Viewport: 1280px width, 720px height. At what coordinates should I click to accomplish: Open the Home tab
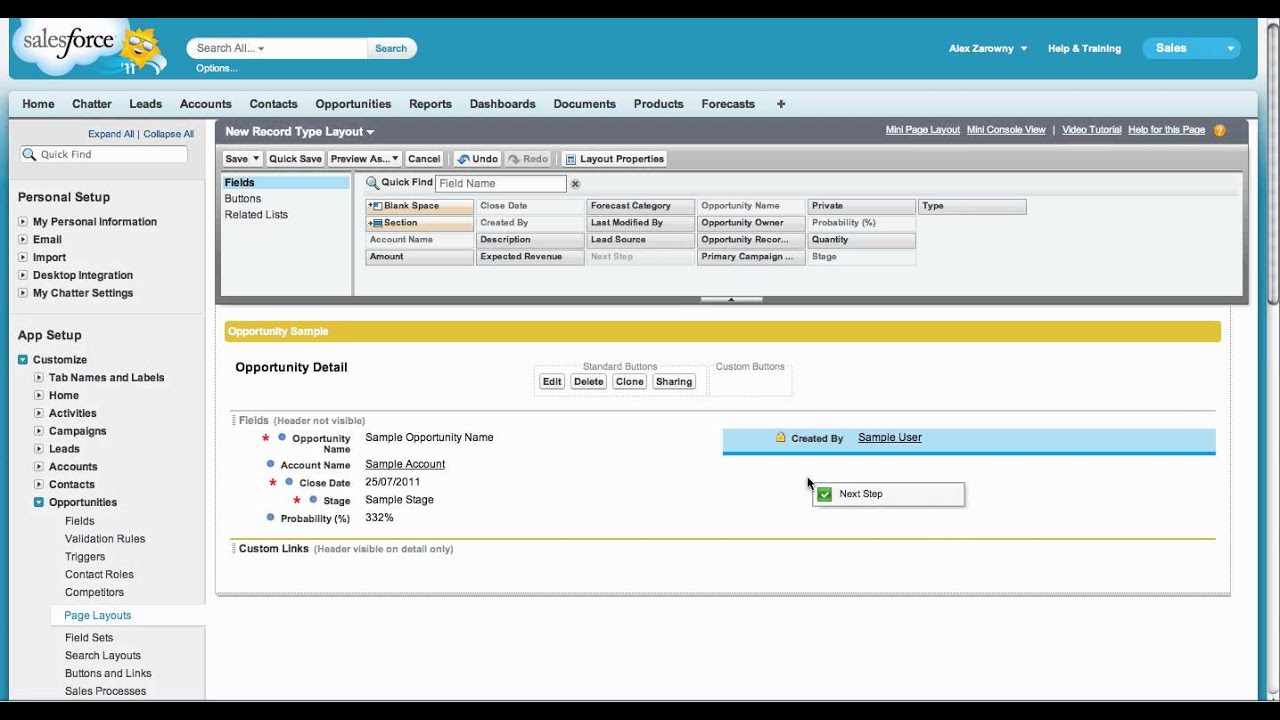(x=38, y=104)
